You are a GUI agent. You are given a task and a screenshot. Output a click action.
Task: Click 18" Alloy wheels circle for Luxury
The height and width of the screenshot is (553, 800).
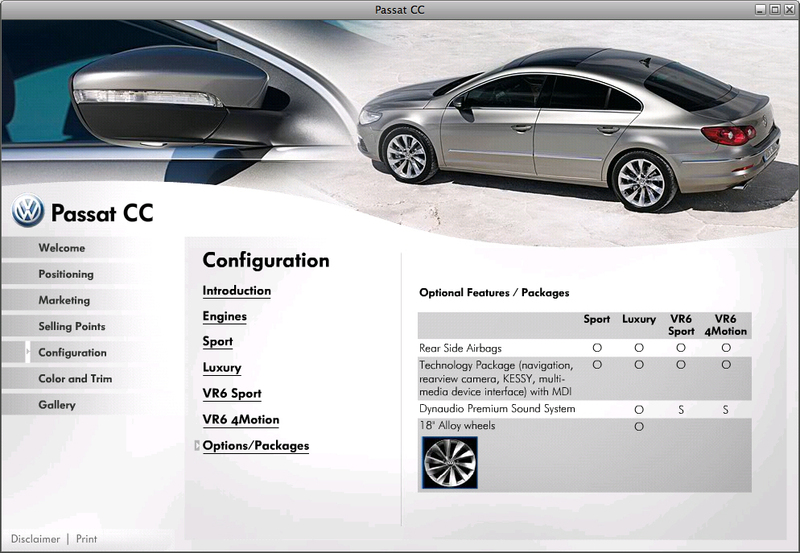[x=639, y=426]
